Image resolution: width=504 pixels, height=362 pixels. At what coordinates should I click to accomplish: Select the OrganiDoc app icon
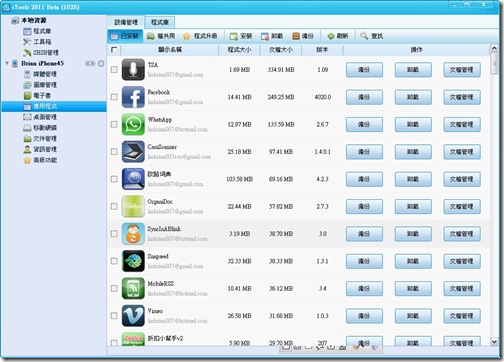[x=133, y=206]
